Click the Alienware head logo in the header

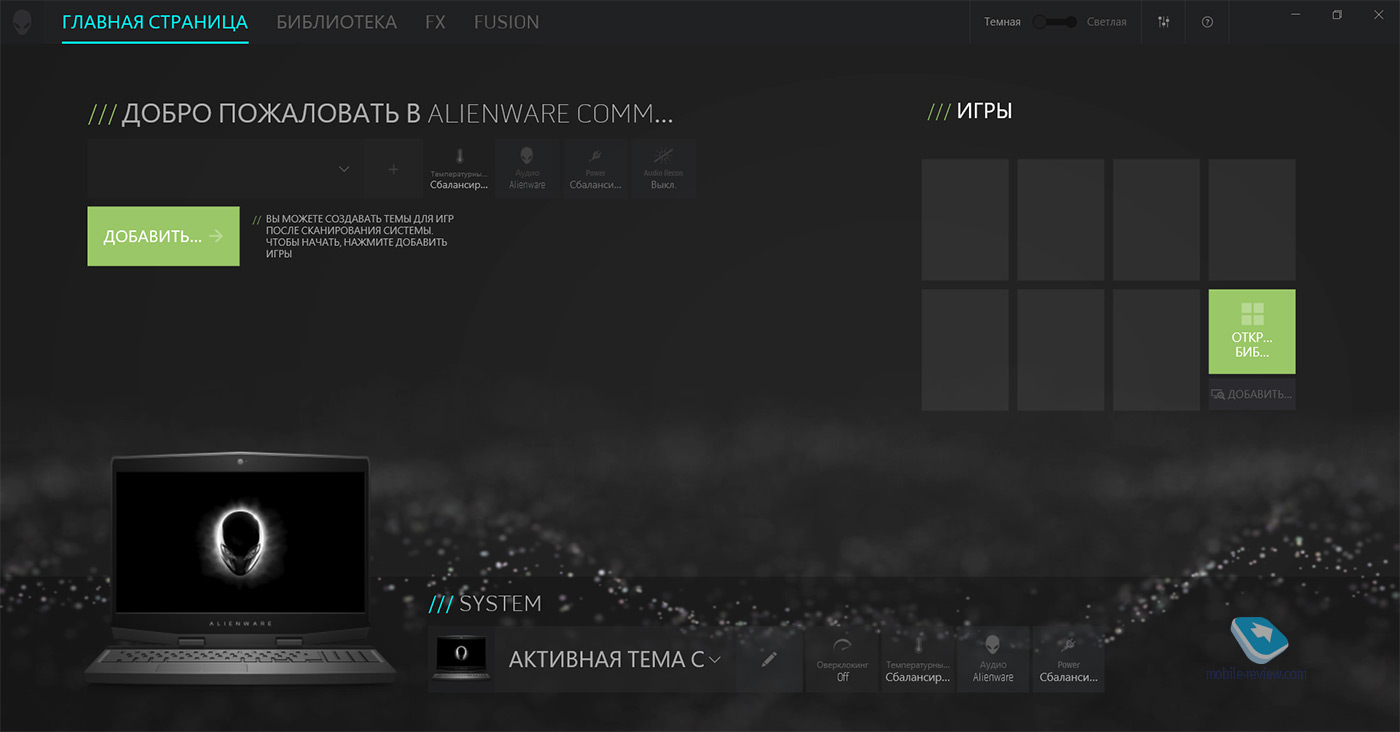click(x=22, y=22)
